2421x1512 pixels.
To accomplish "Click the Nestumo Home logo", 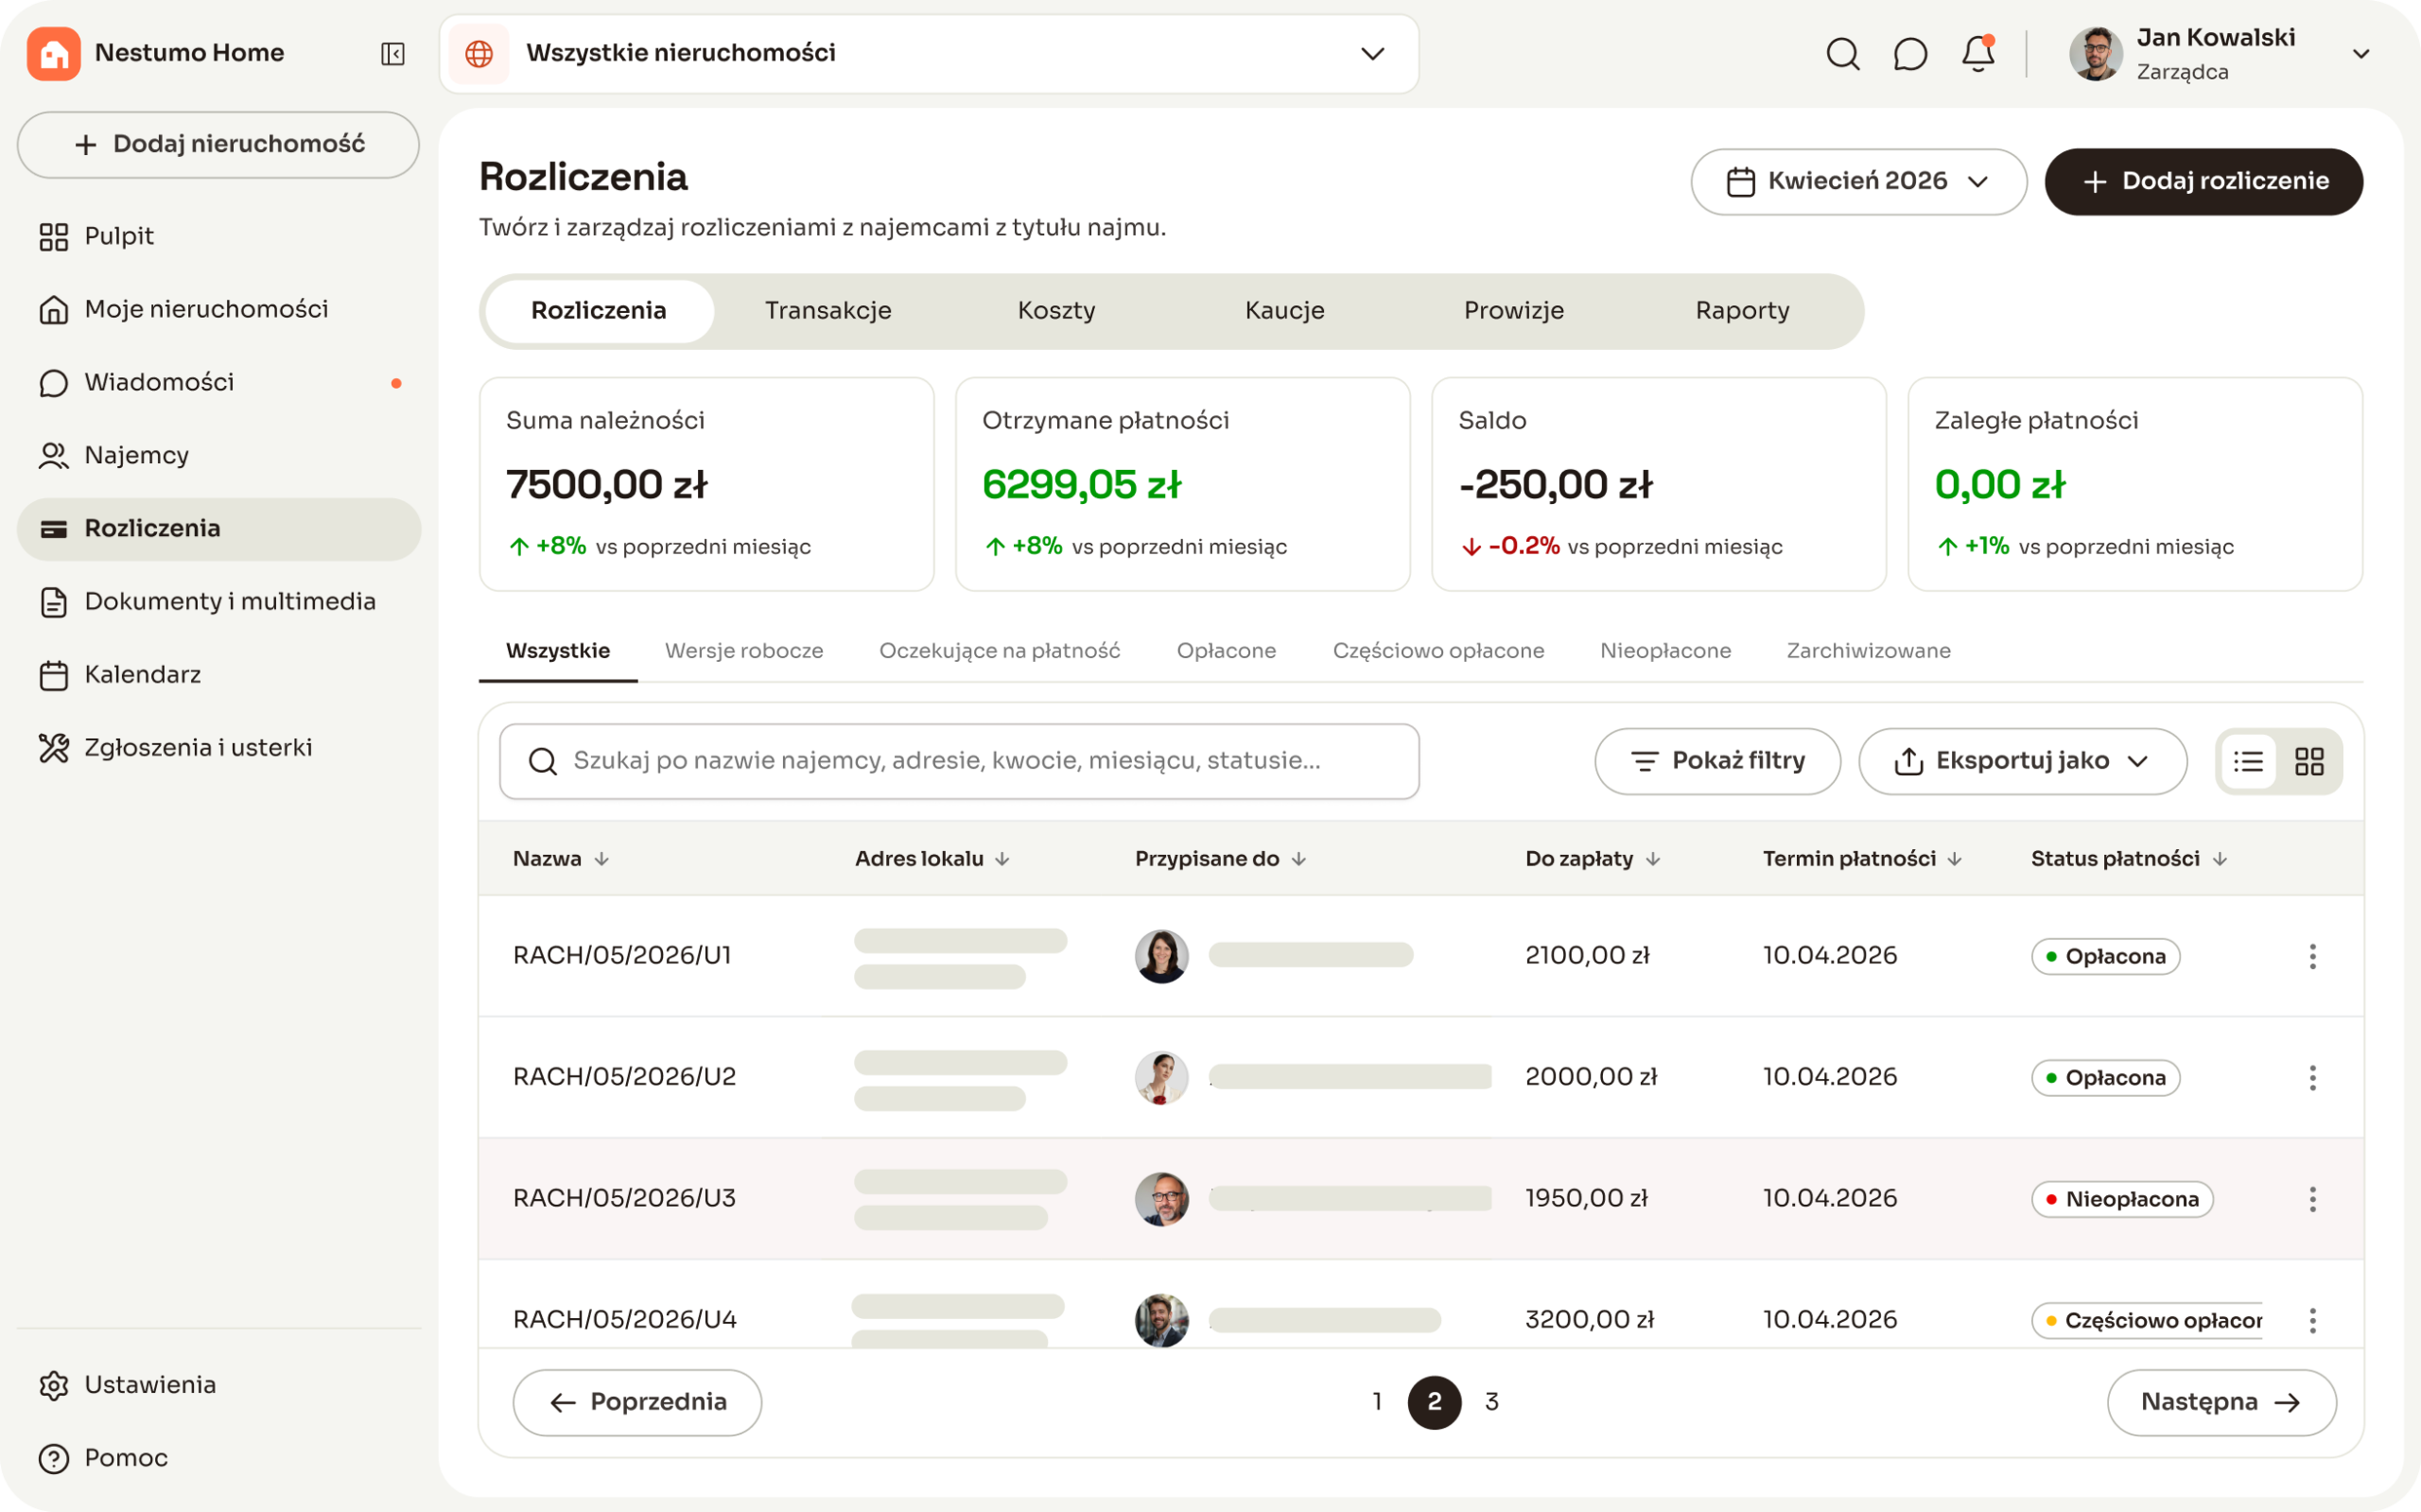I will 54,53.
